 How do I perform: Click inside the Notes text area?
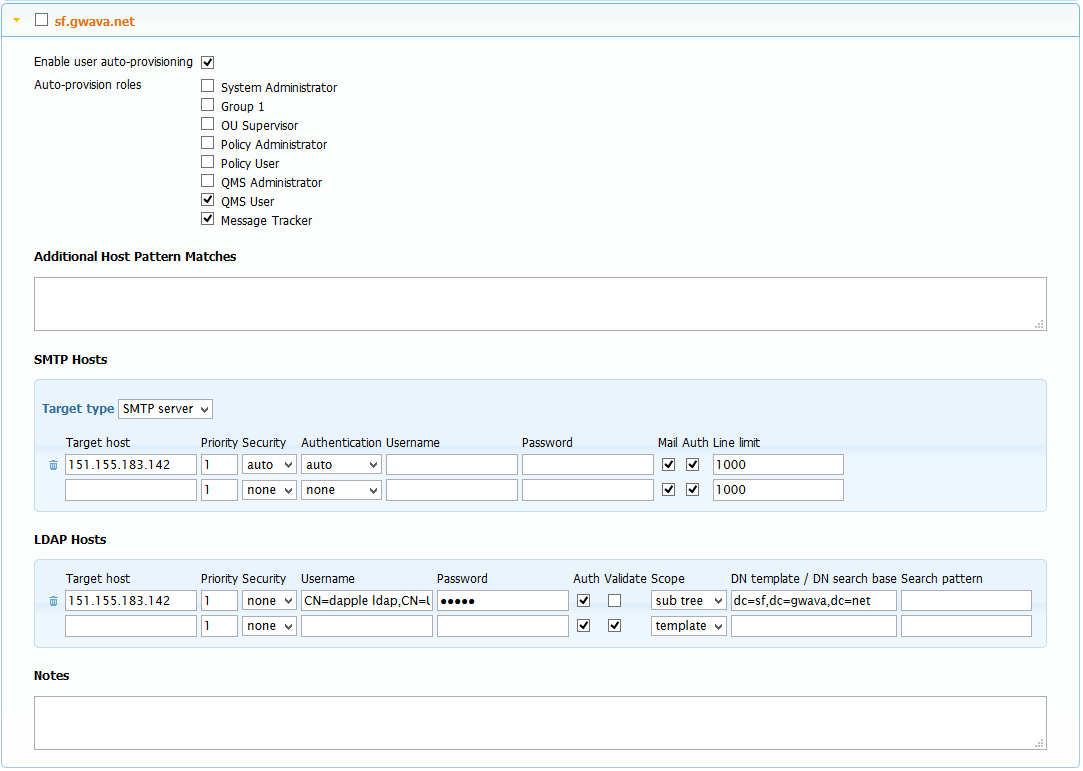click(540, 722)
